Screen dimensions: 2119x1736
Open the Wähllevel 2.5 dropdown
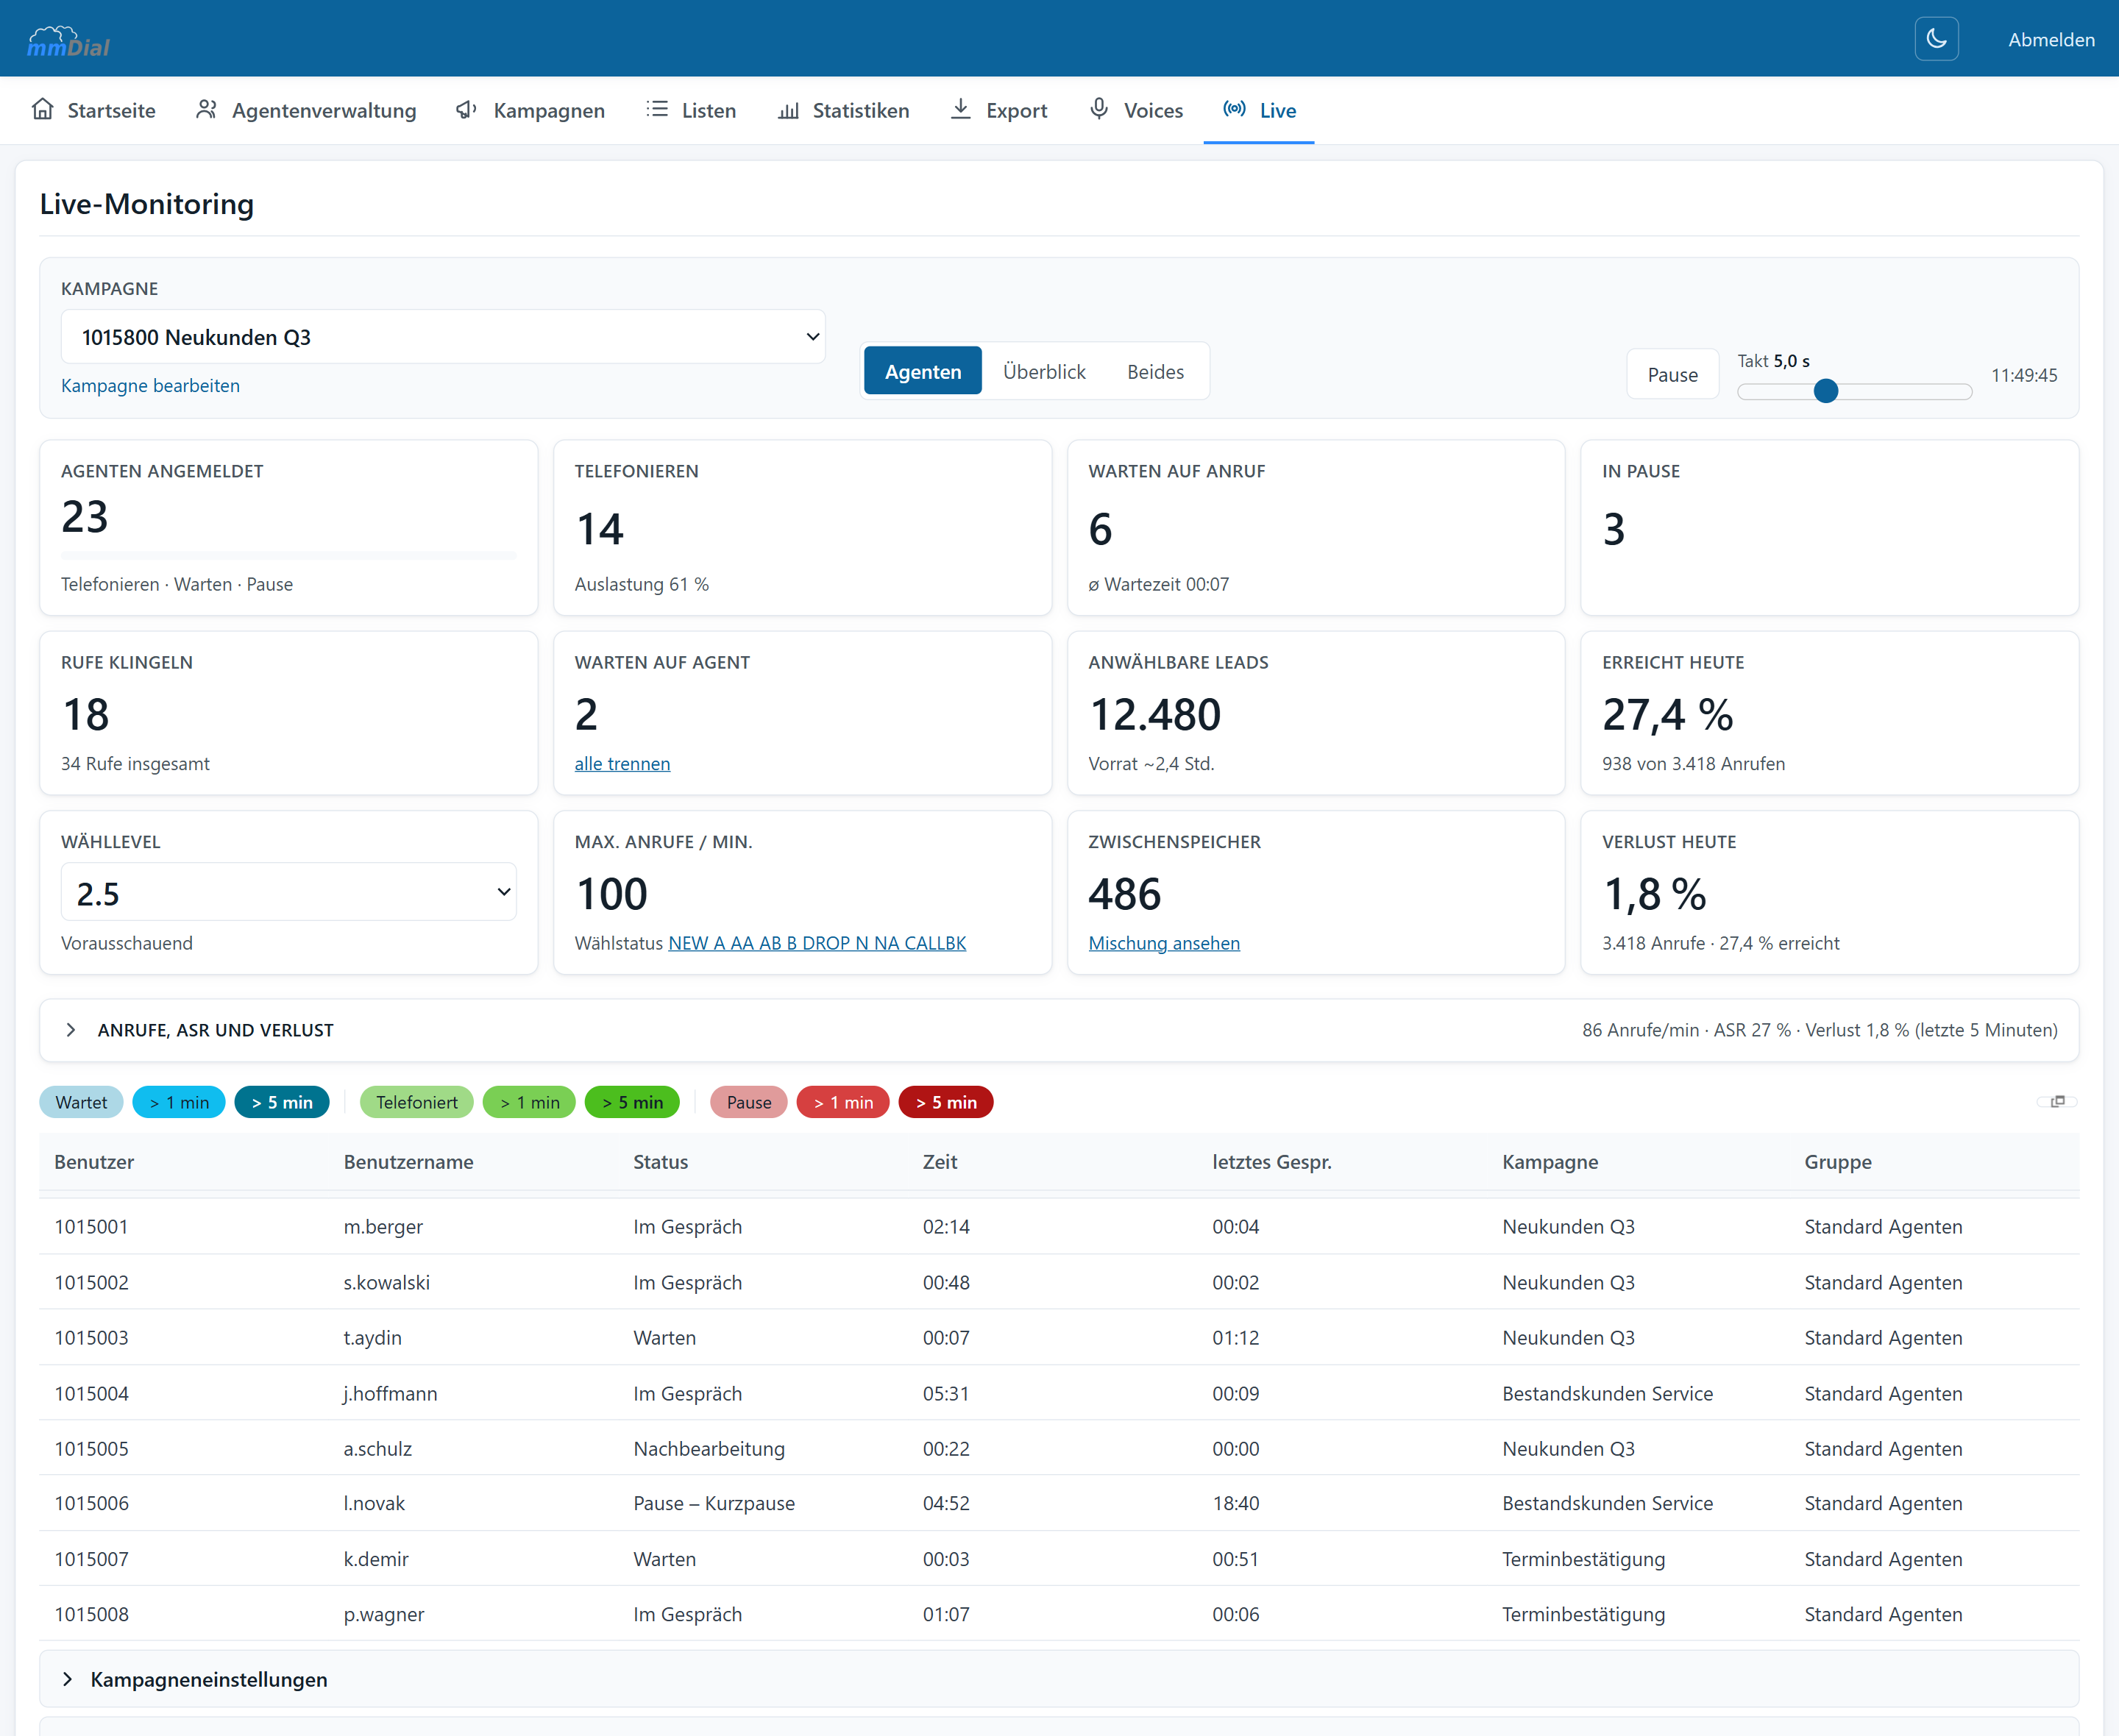(288, 892)
